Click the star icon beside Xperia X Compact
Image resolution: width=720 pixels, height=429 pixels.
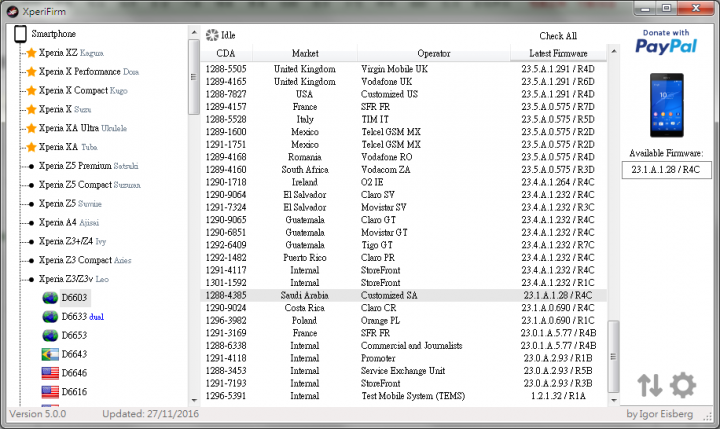[31, 90]
